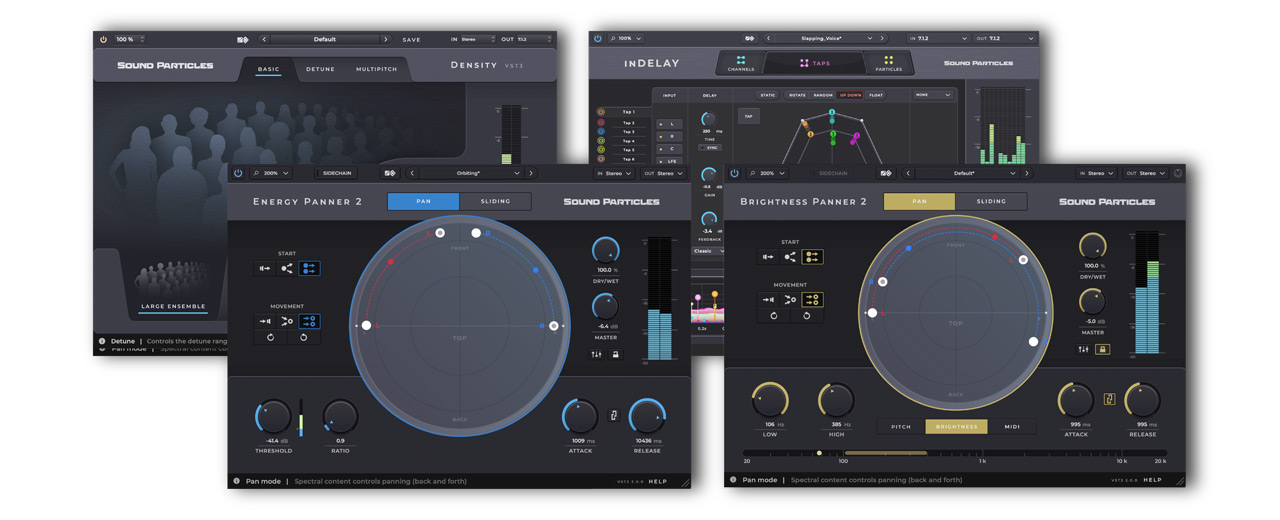The width and height of the screenshot is (1280, 520).
Task: Toggle lock icon below Master in Energy Panner
Action: click(616, 354)
